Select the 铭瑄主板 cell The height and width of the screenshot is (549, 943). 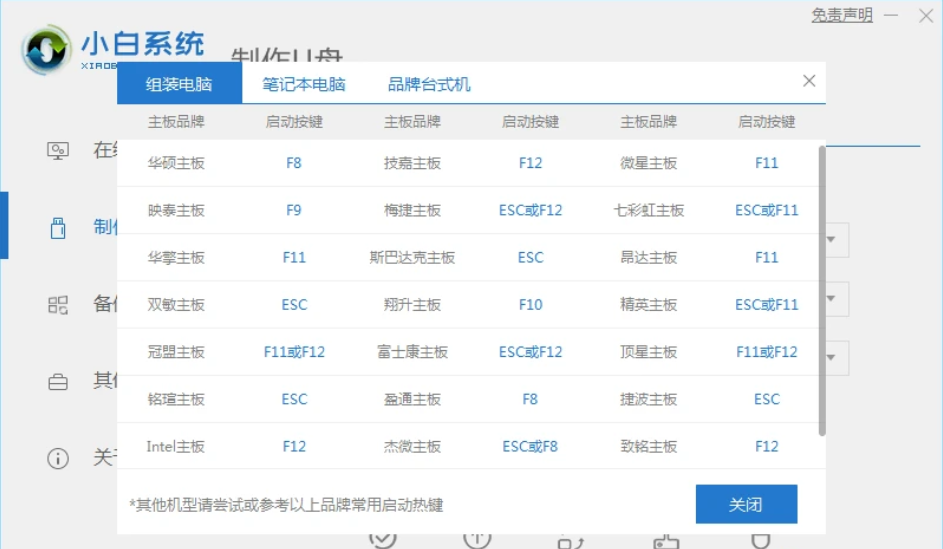(176, 399)
